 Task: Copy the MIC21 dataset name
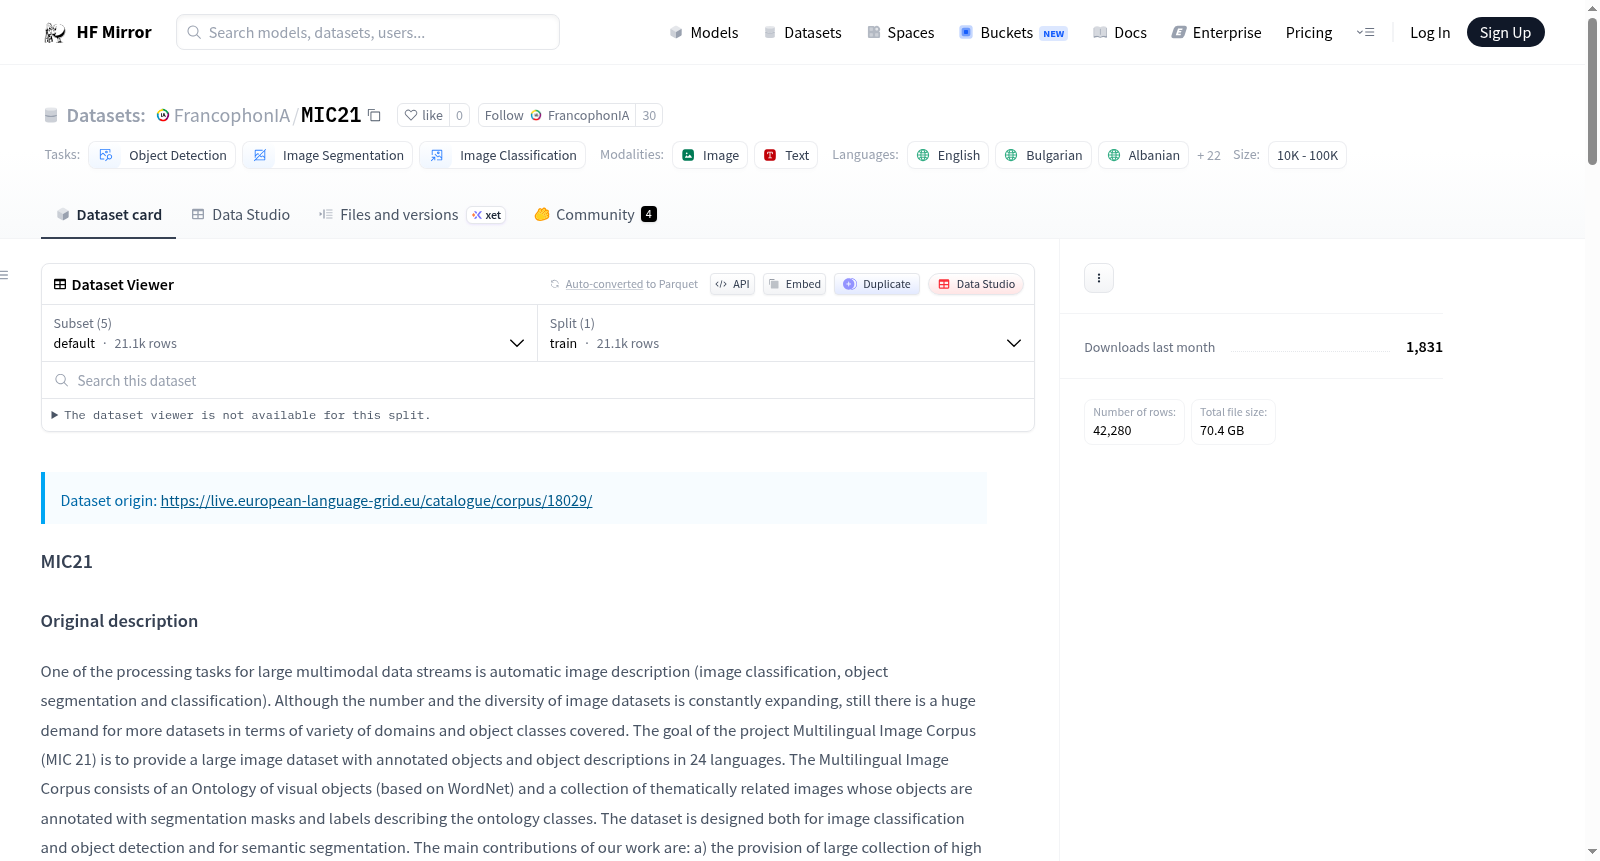[x=374, y=115]
